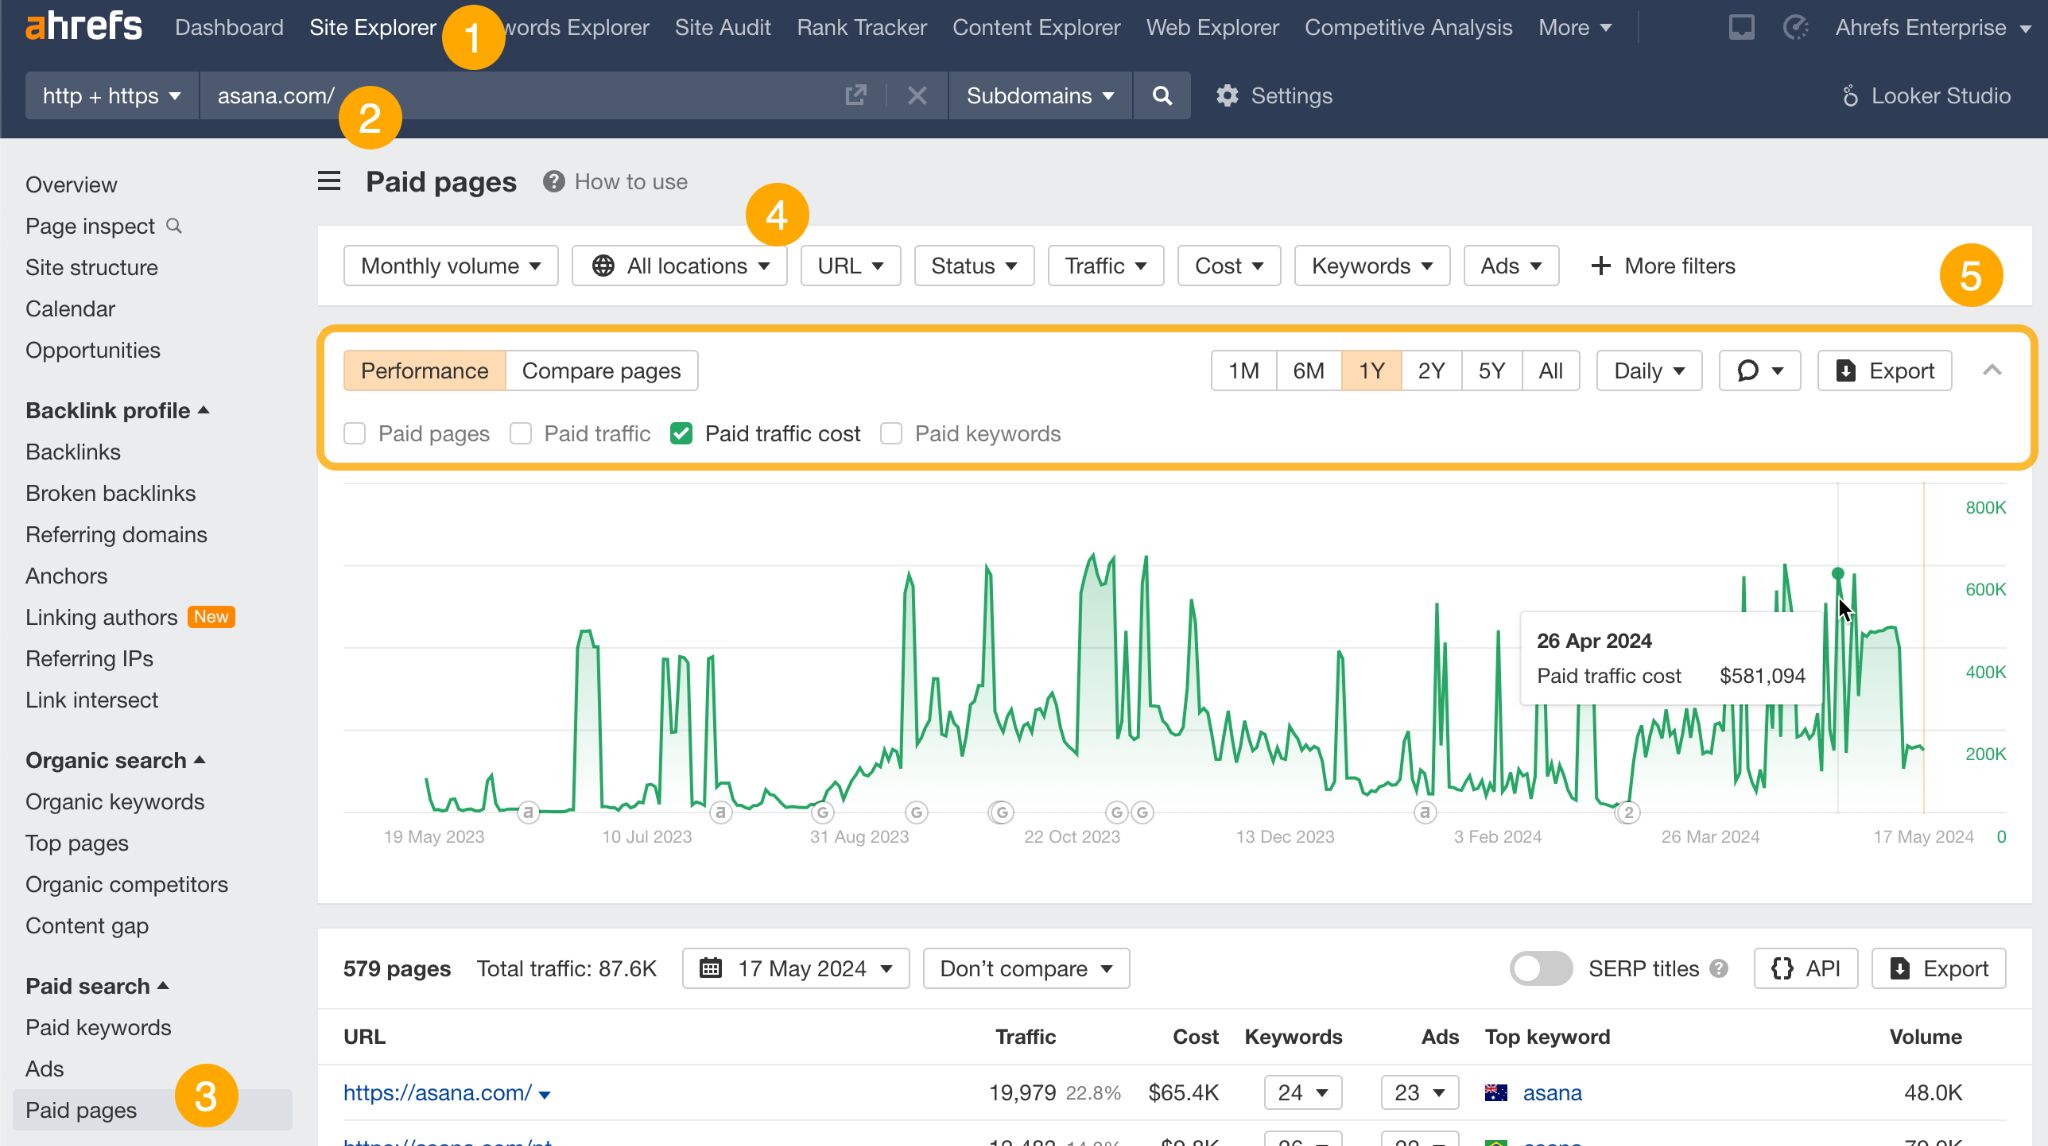Click the search magnifier icon
The width and height of the screenshot is (2048, 1146).
(1162, 96)
